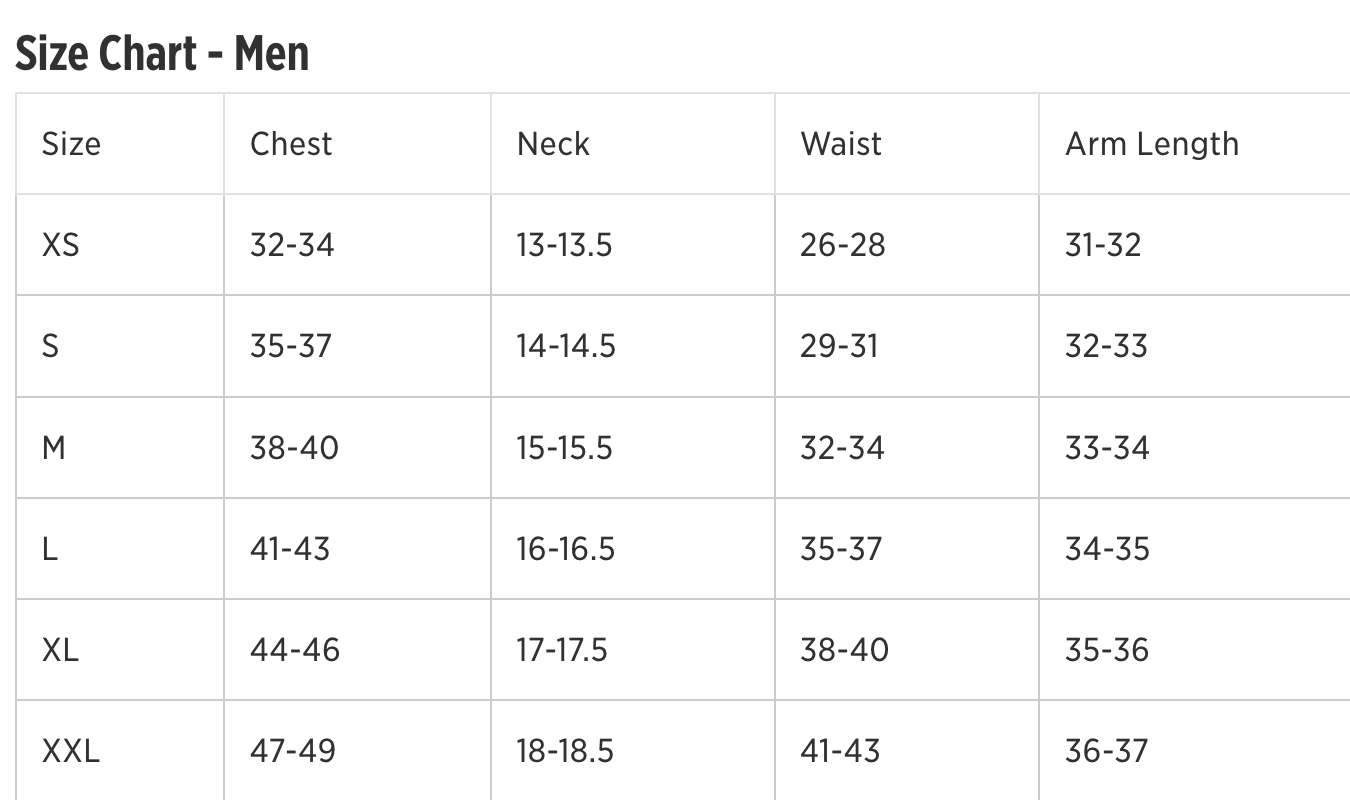Click neck measurement 16-16.5 cell

pyautogui.click(x=565, y=549)
